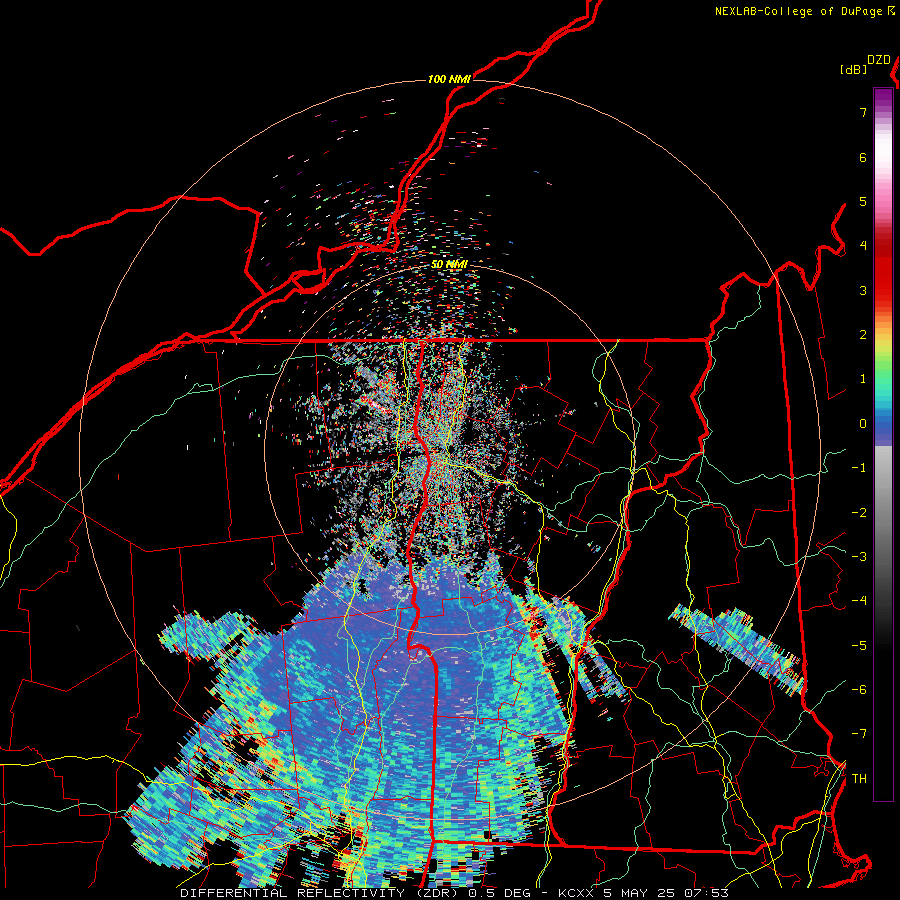Image resolution: width=900 pixels, height=900 pixels.
Task: Click the 5 value on the color scale
Action: point(863,201)
